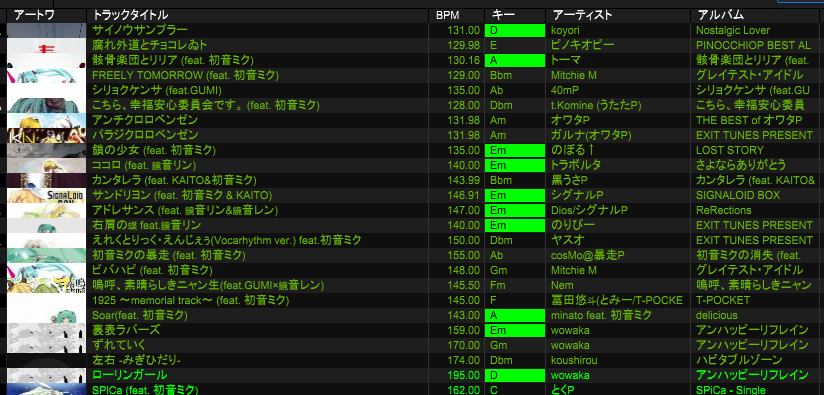Click highlighted track title ローリンガール
Image resolution: width=824 pixels, height=395 pixels.
pyautogui.click(x=130, y=375)
